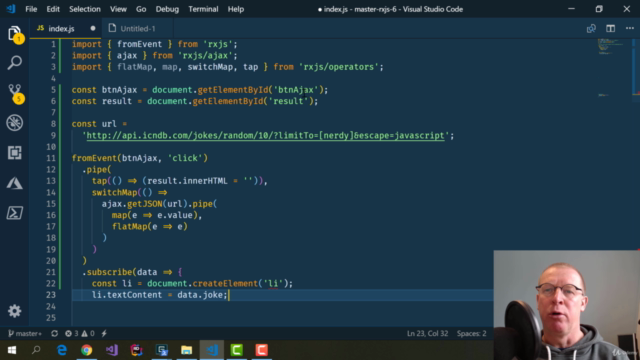Click 'const result' on line 6
640x360 pixels.
coord(102,101)
